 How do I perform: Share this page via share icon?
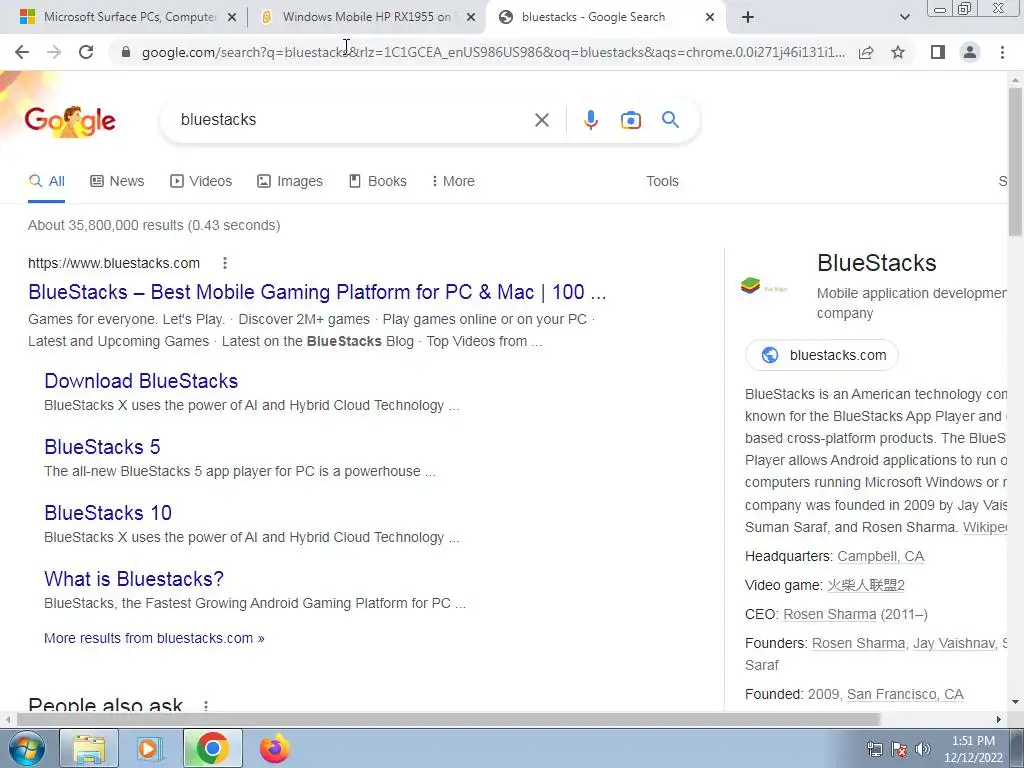[866, 52]
